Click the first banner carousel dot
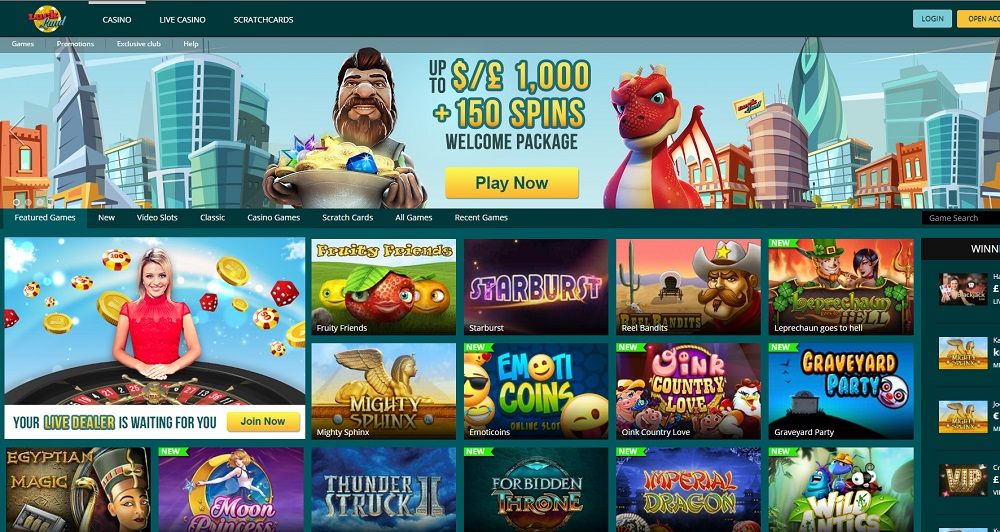 pyautogui.click(x=15, y=202)
